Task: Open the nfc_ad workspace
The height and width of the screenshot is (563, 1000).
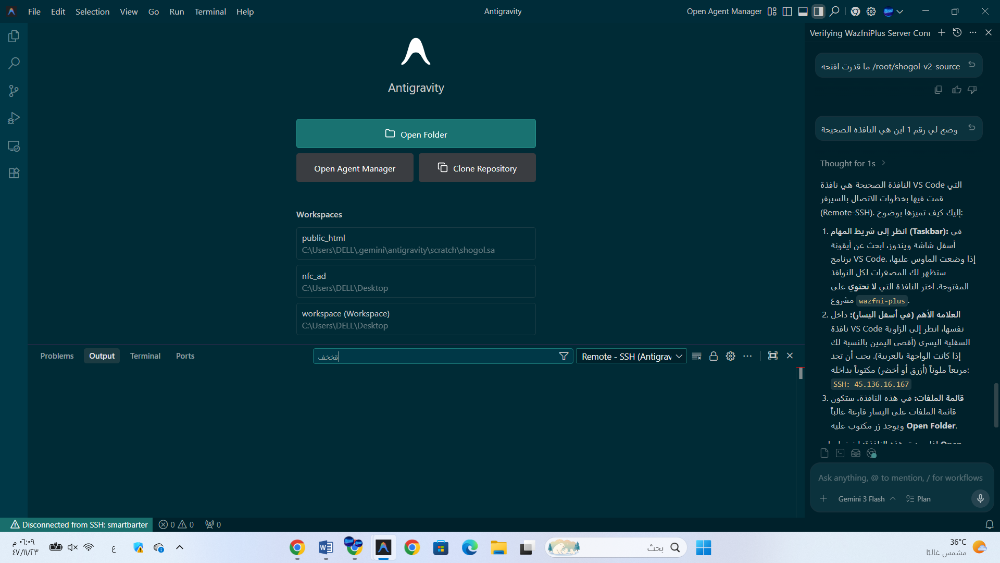Action: 416,281
